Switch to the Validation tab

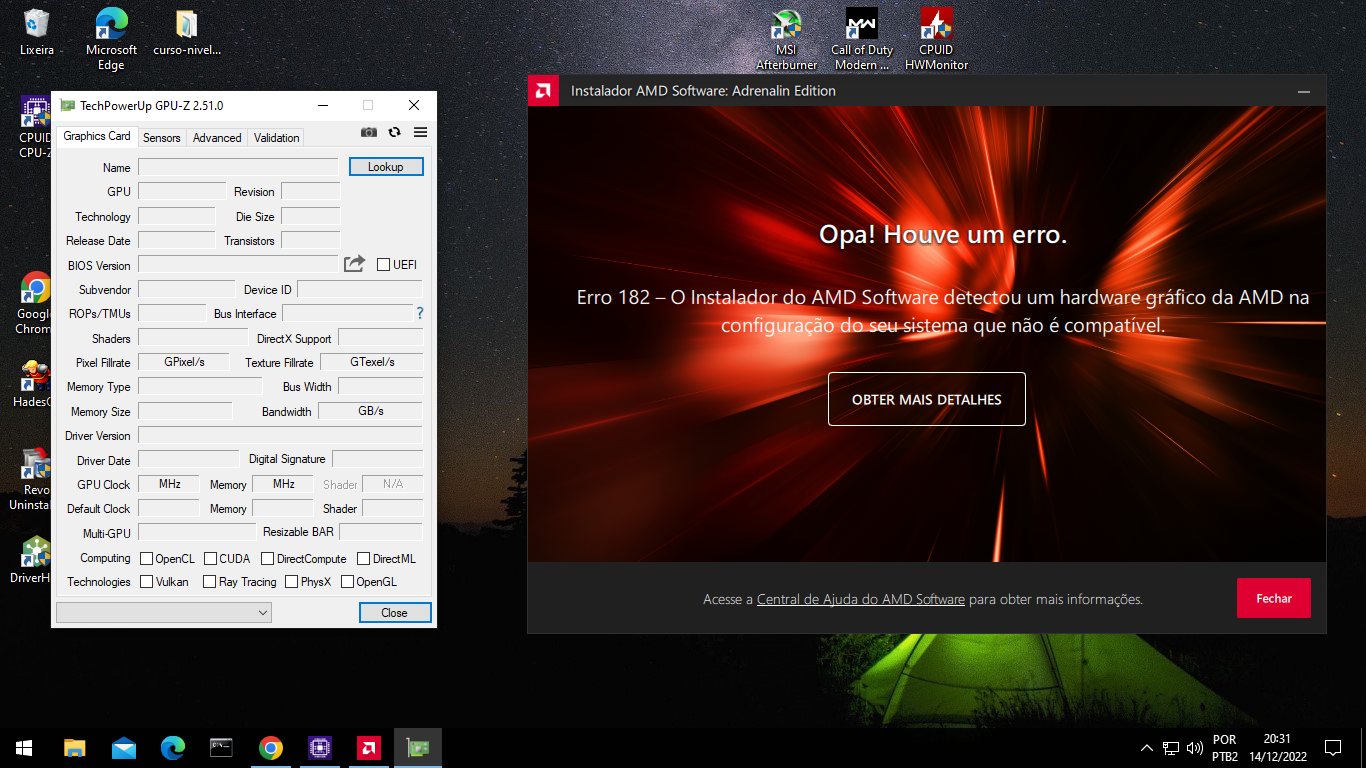(276, 138)
